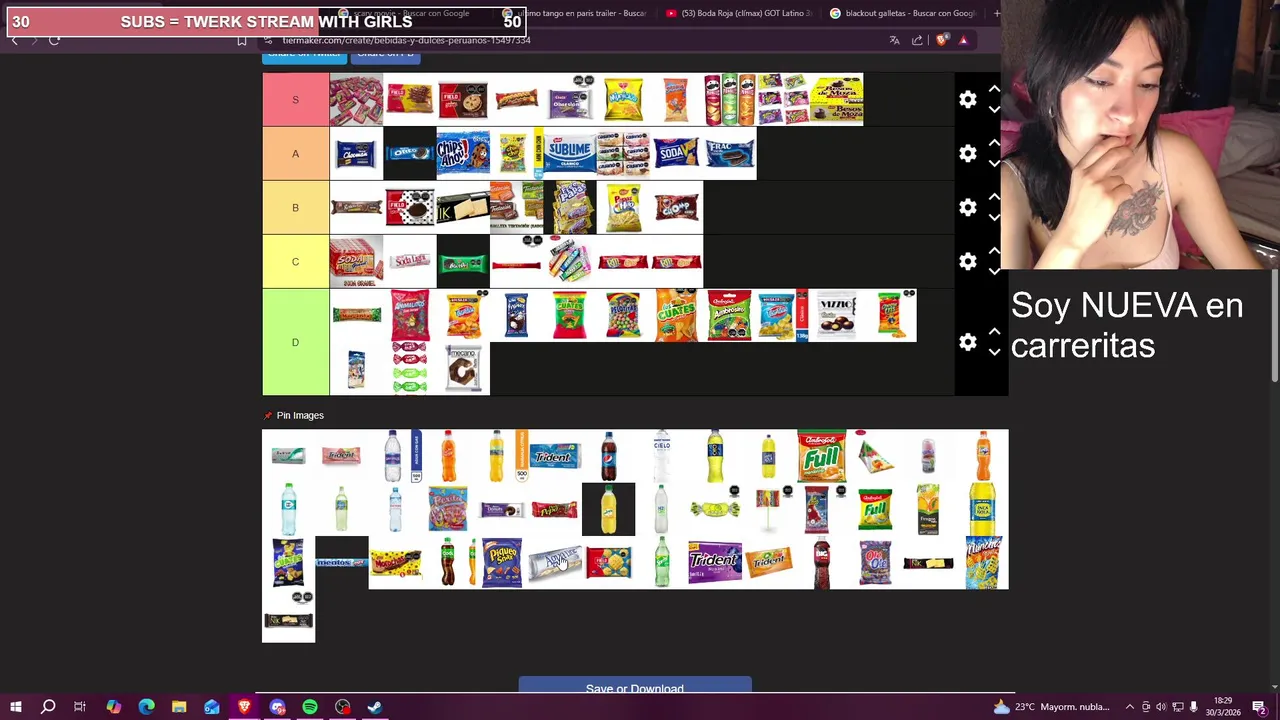Open settings gear for B tier row
Viewport: 1280px width, 720px height.
pos(967,207)
